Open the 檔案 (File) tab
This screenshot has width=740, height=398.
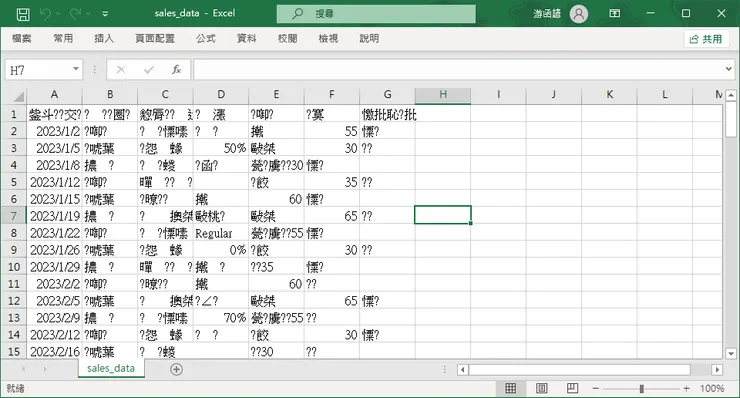pyautogui.click(x=22, y=39)
